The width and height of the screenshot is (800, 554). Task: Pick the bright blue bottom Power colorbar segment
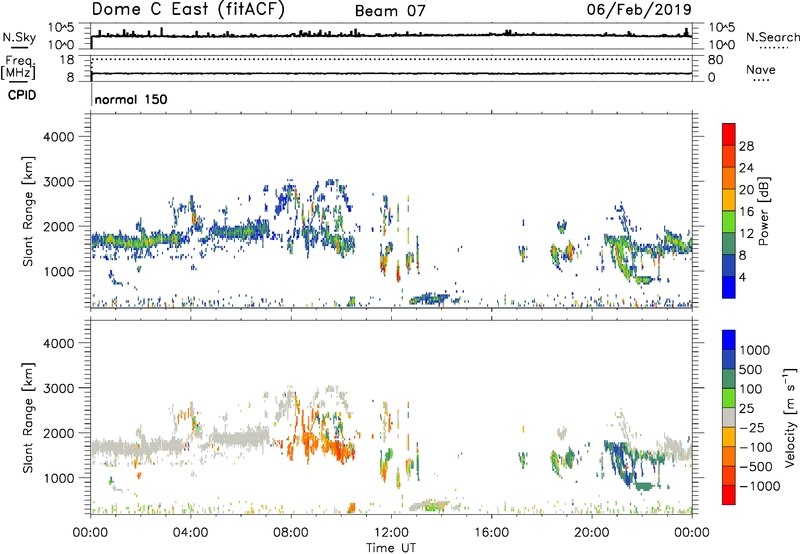(729, 287)
